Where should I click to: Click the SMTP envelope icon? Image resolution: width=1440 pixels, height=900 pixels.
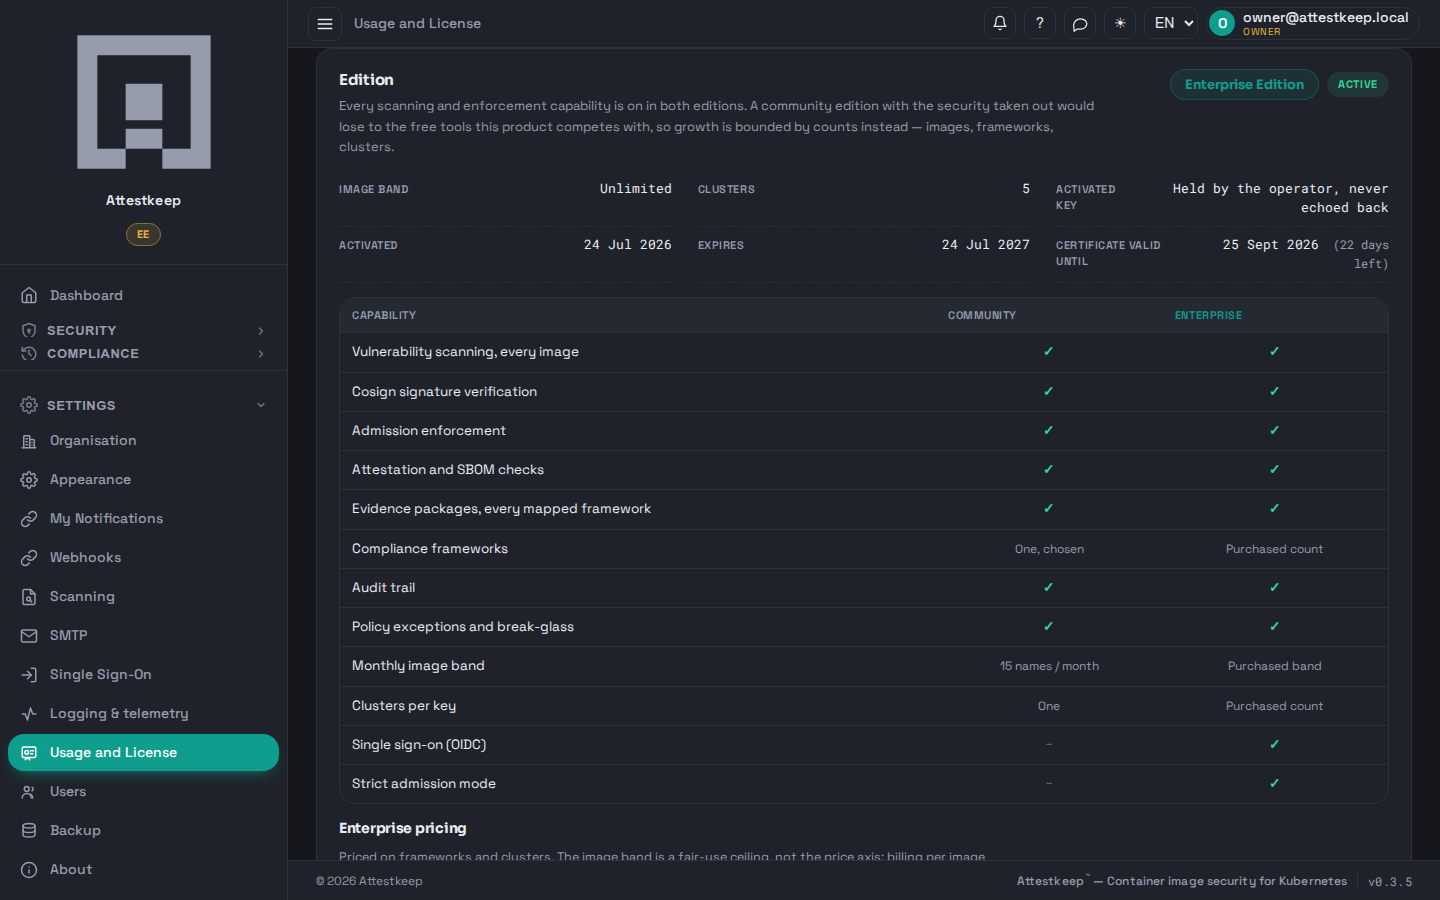point(29,636)
